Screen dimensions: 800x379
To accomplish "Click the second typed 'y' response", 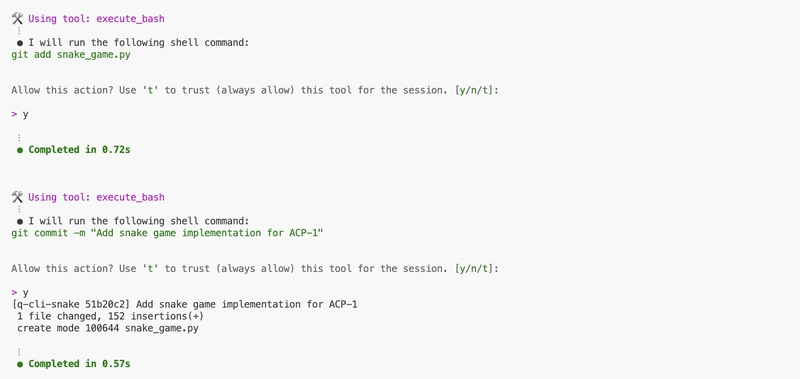I will tap(26, 293).
